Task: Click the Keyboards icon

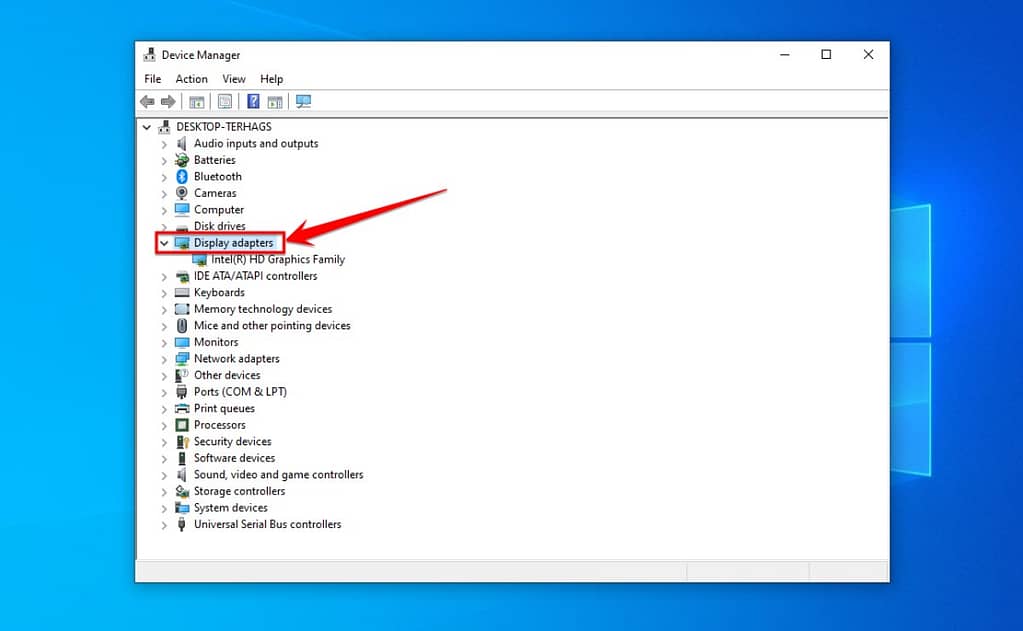Action: (x=182, y=292)
